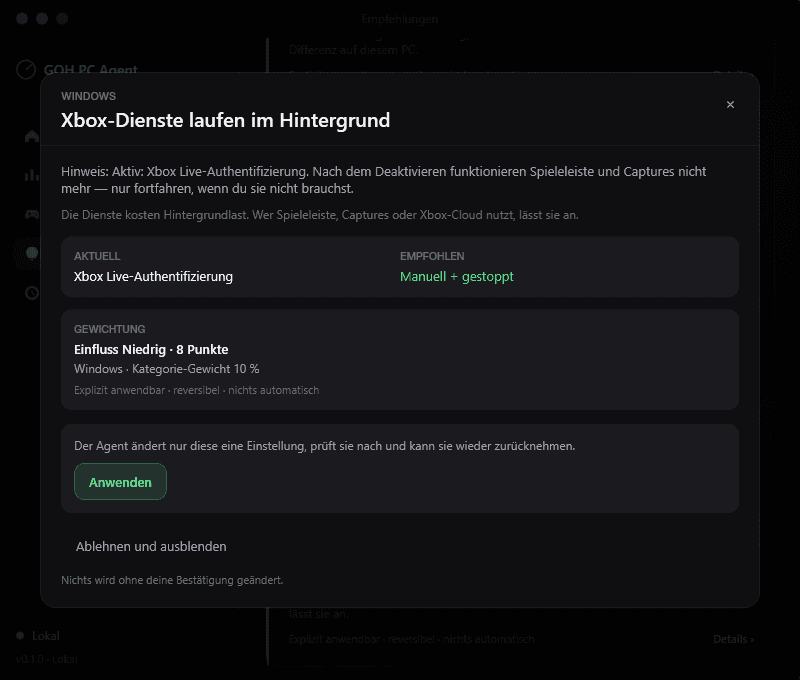Click the WINDOWS category label
This screenshot has height=680, width=800.
point(88,96)
